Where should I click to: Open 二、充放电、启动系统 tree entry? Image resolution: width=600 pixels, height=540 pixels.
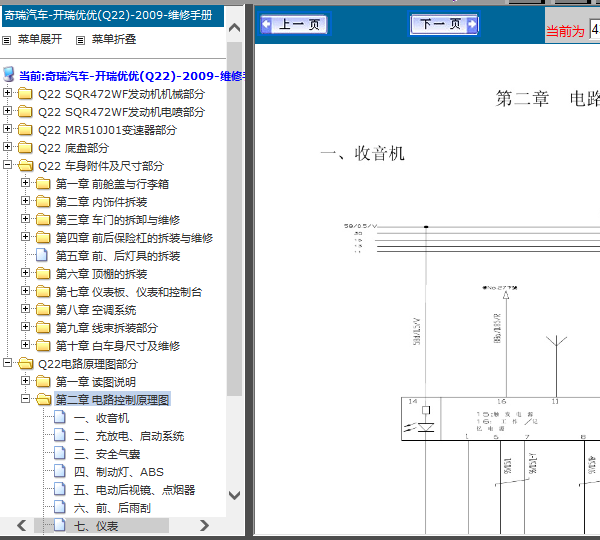pyautogui.click(x=129, y=436)
